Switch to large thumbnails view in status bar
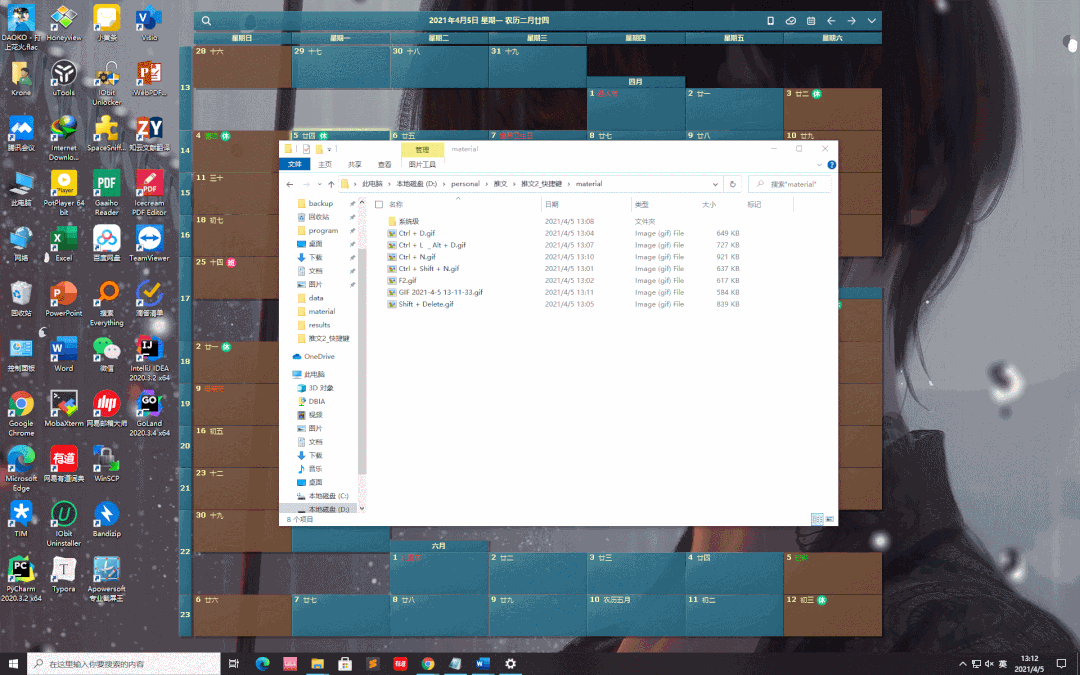Screen dimensions: 1080x675 tap(829, 519)
